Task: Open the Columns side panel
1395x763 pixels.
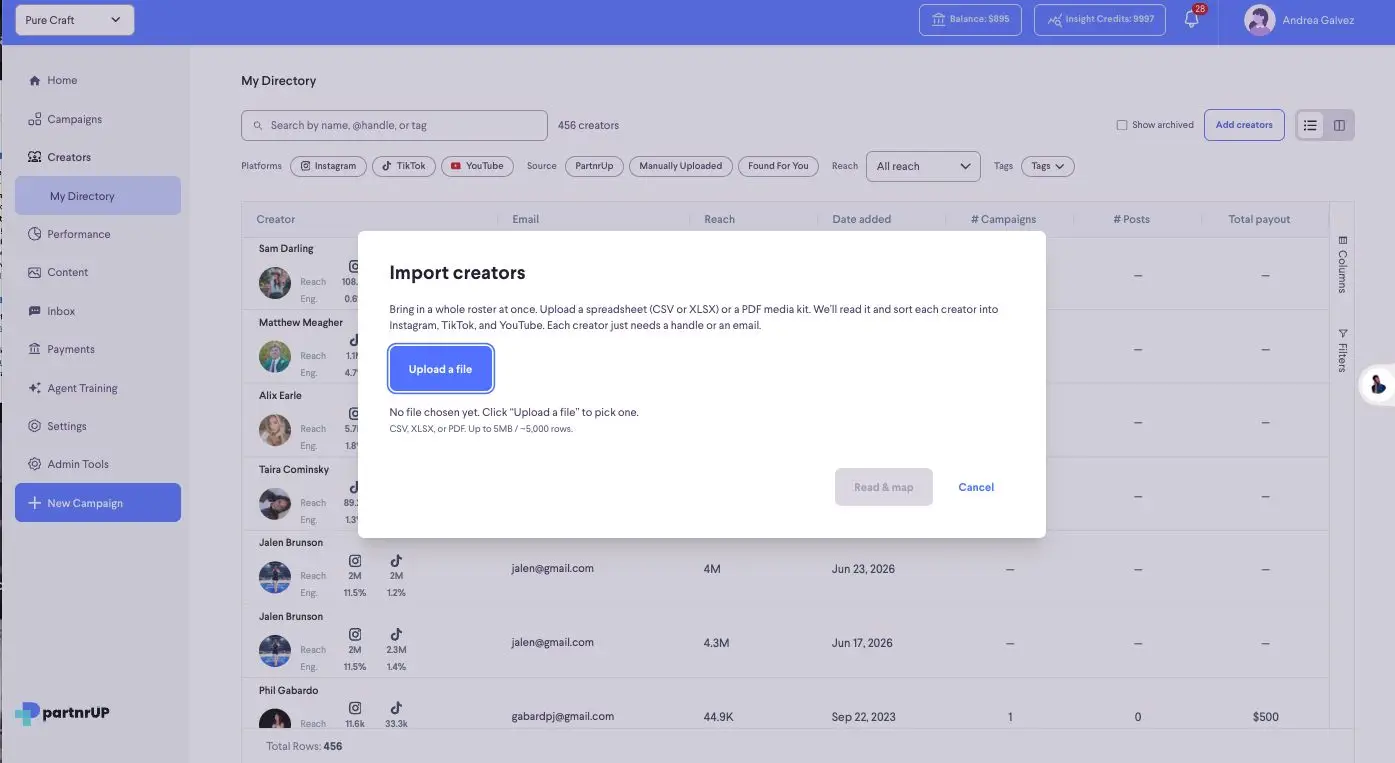Action: (x=1342, y=265)
